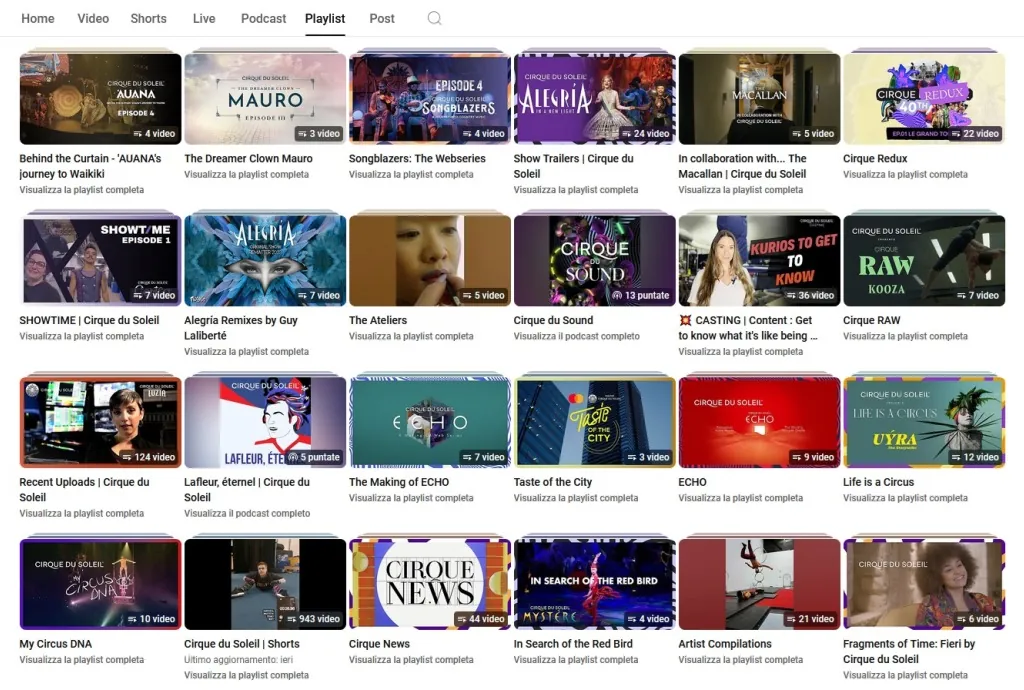Click 'Life is a Circus' title link

click(x=878, y=482)
